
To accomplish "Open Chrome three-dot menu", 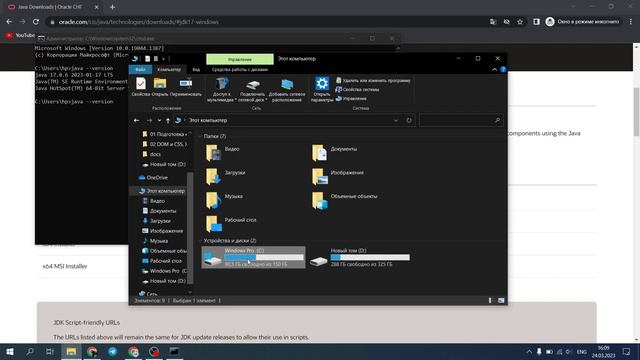I will click(631, 22).
